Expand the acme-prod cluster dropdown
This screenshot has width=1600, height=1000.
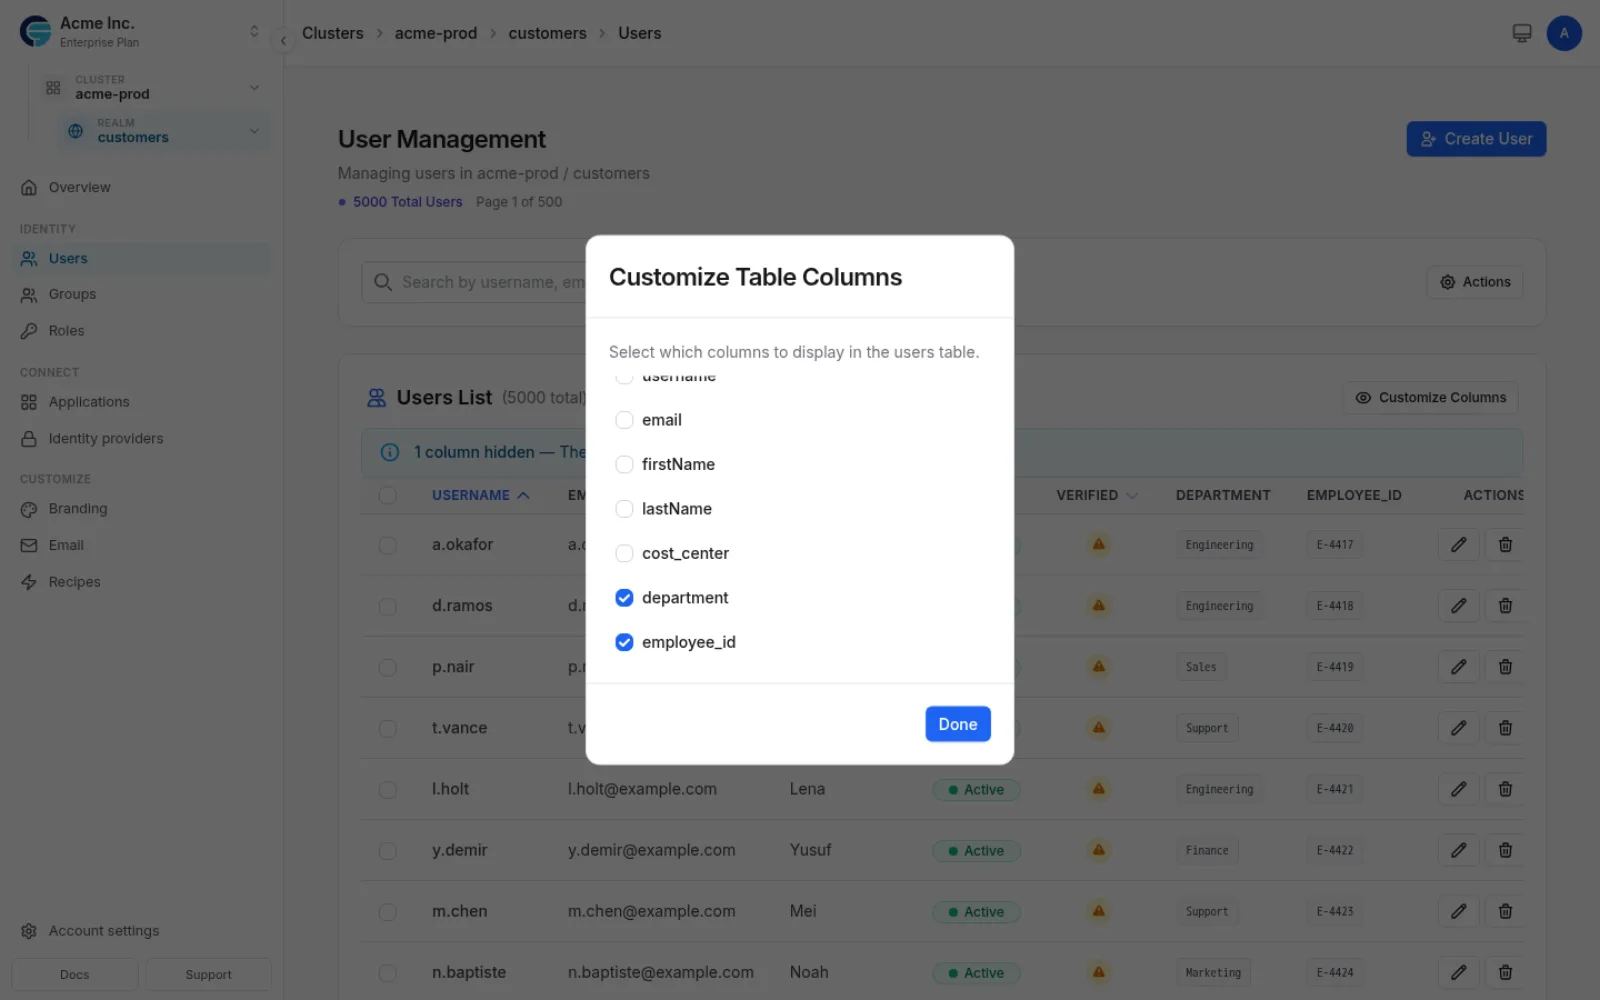tap(254, 88)
